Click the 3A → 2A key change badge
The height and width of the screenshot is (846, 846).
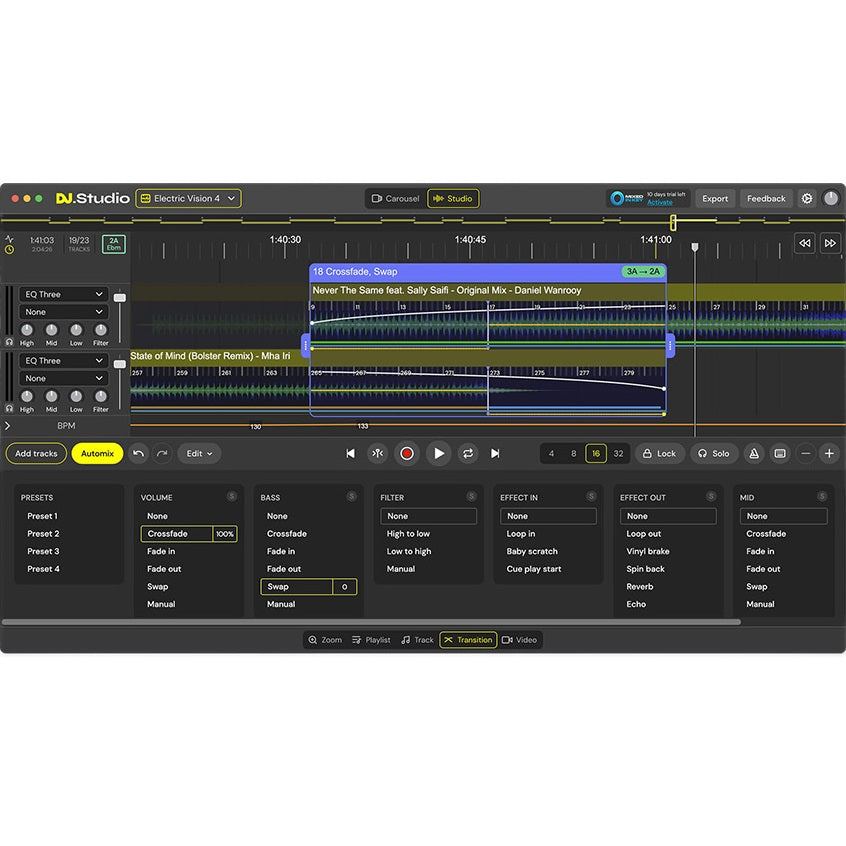pyautogui.click(x=643, y=271)
